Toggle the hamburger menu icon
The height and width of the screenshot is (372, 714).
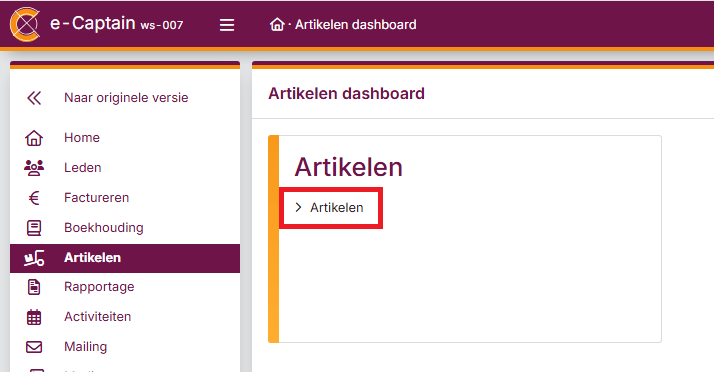point(227,25)
